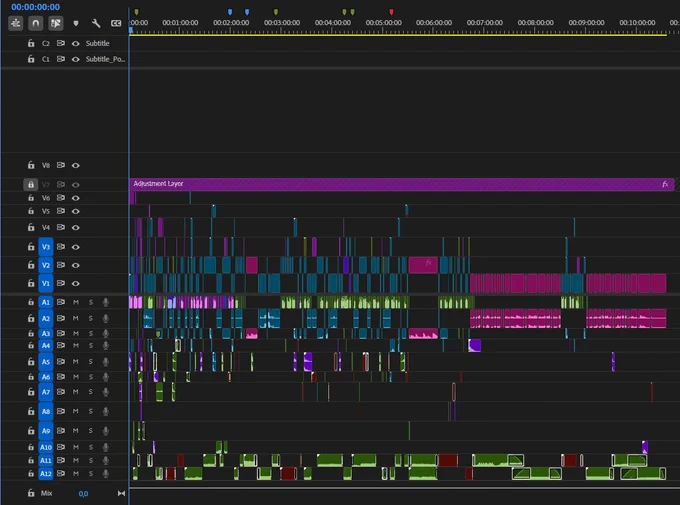Click the Mix track volume value 0,0
The width and height of the screenshot is (680, 505).
click(x=83, y=494)
